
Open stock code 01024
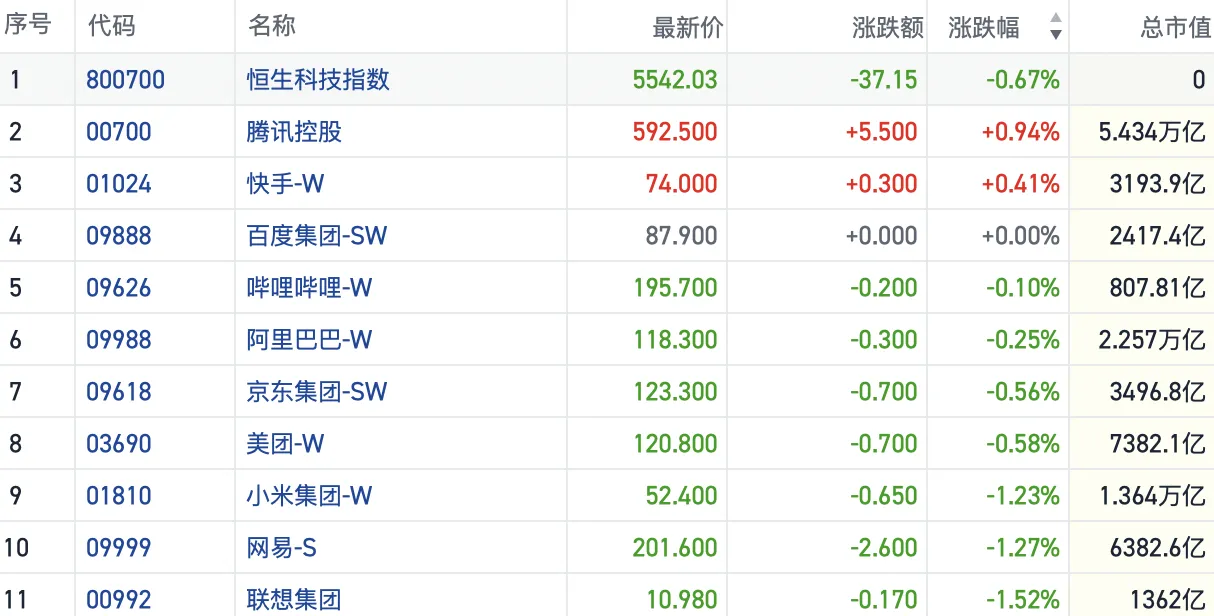coord(119,184)
